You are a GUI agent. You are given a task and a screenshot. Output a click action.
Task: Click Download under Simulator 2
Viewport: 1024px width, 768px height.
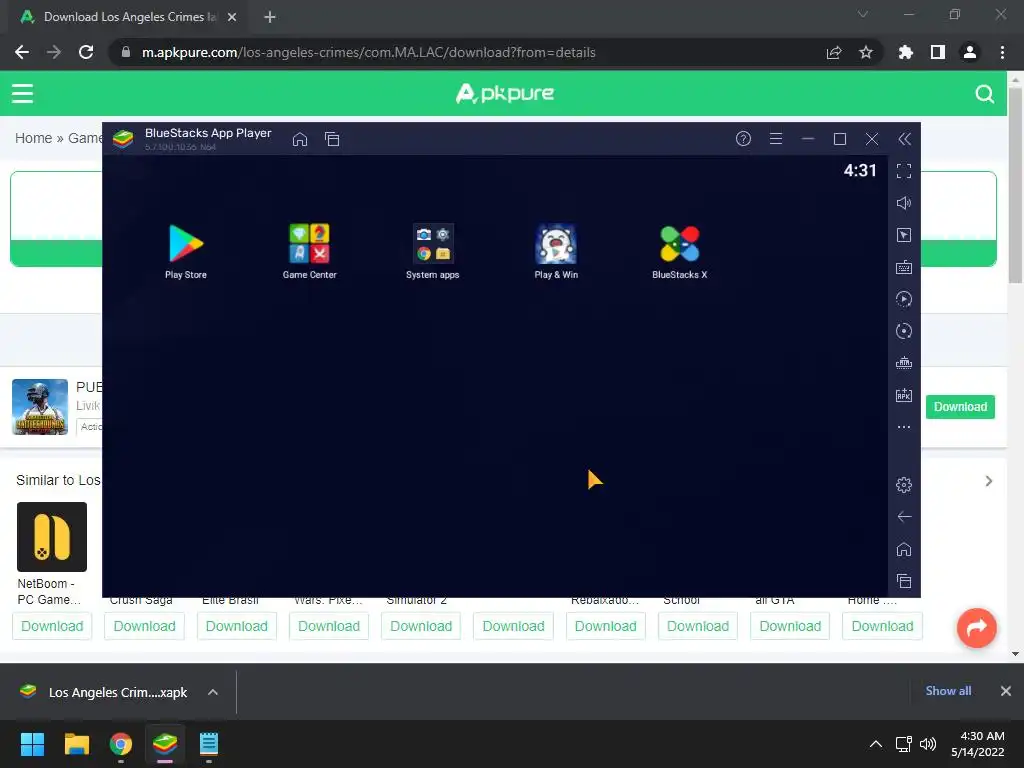(421, 626)
